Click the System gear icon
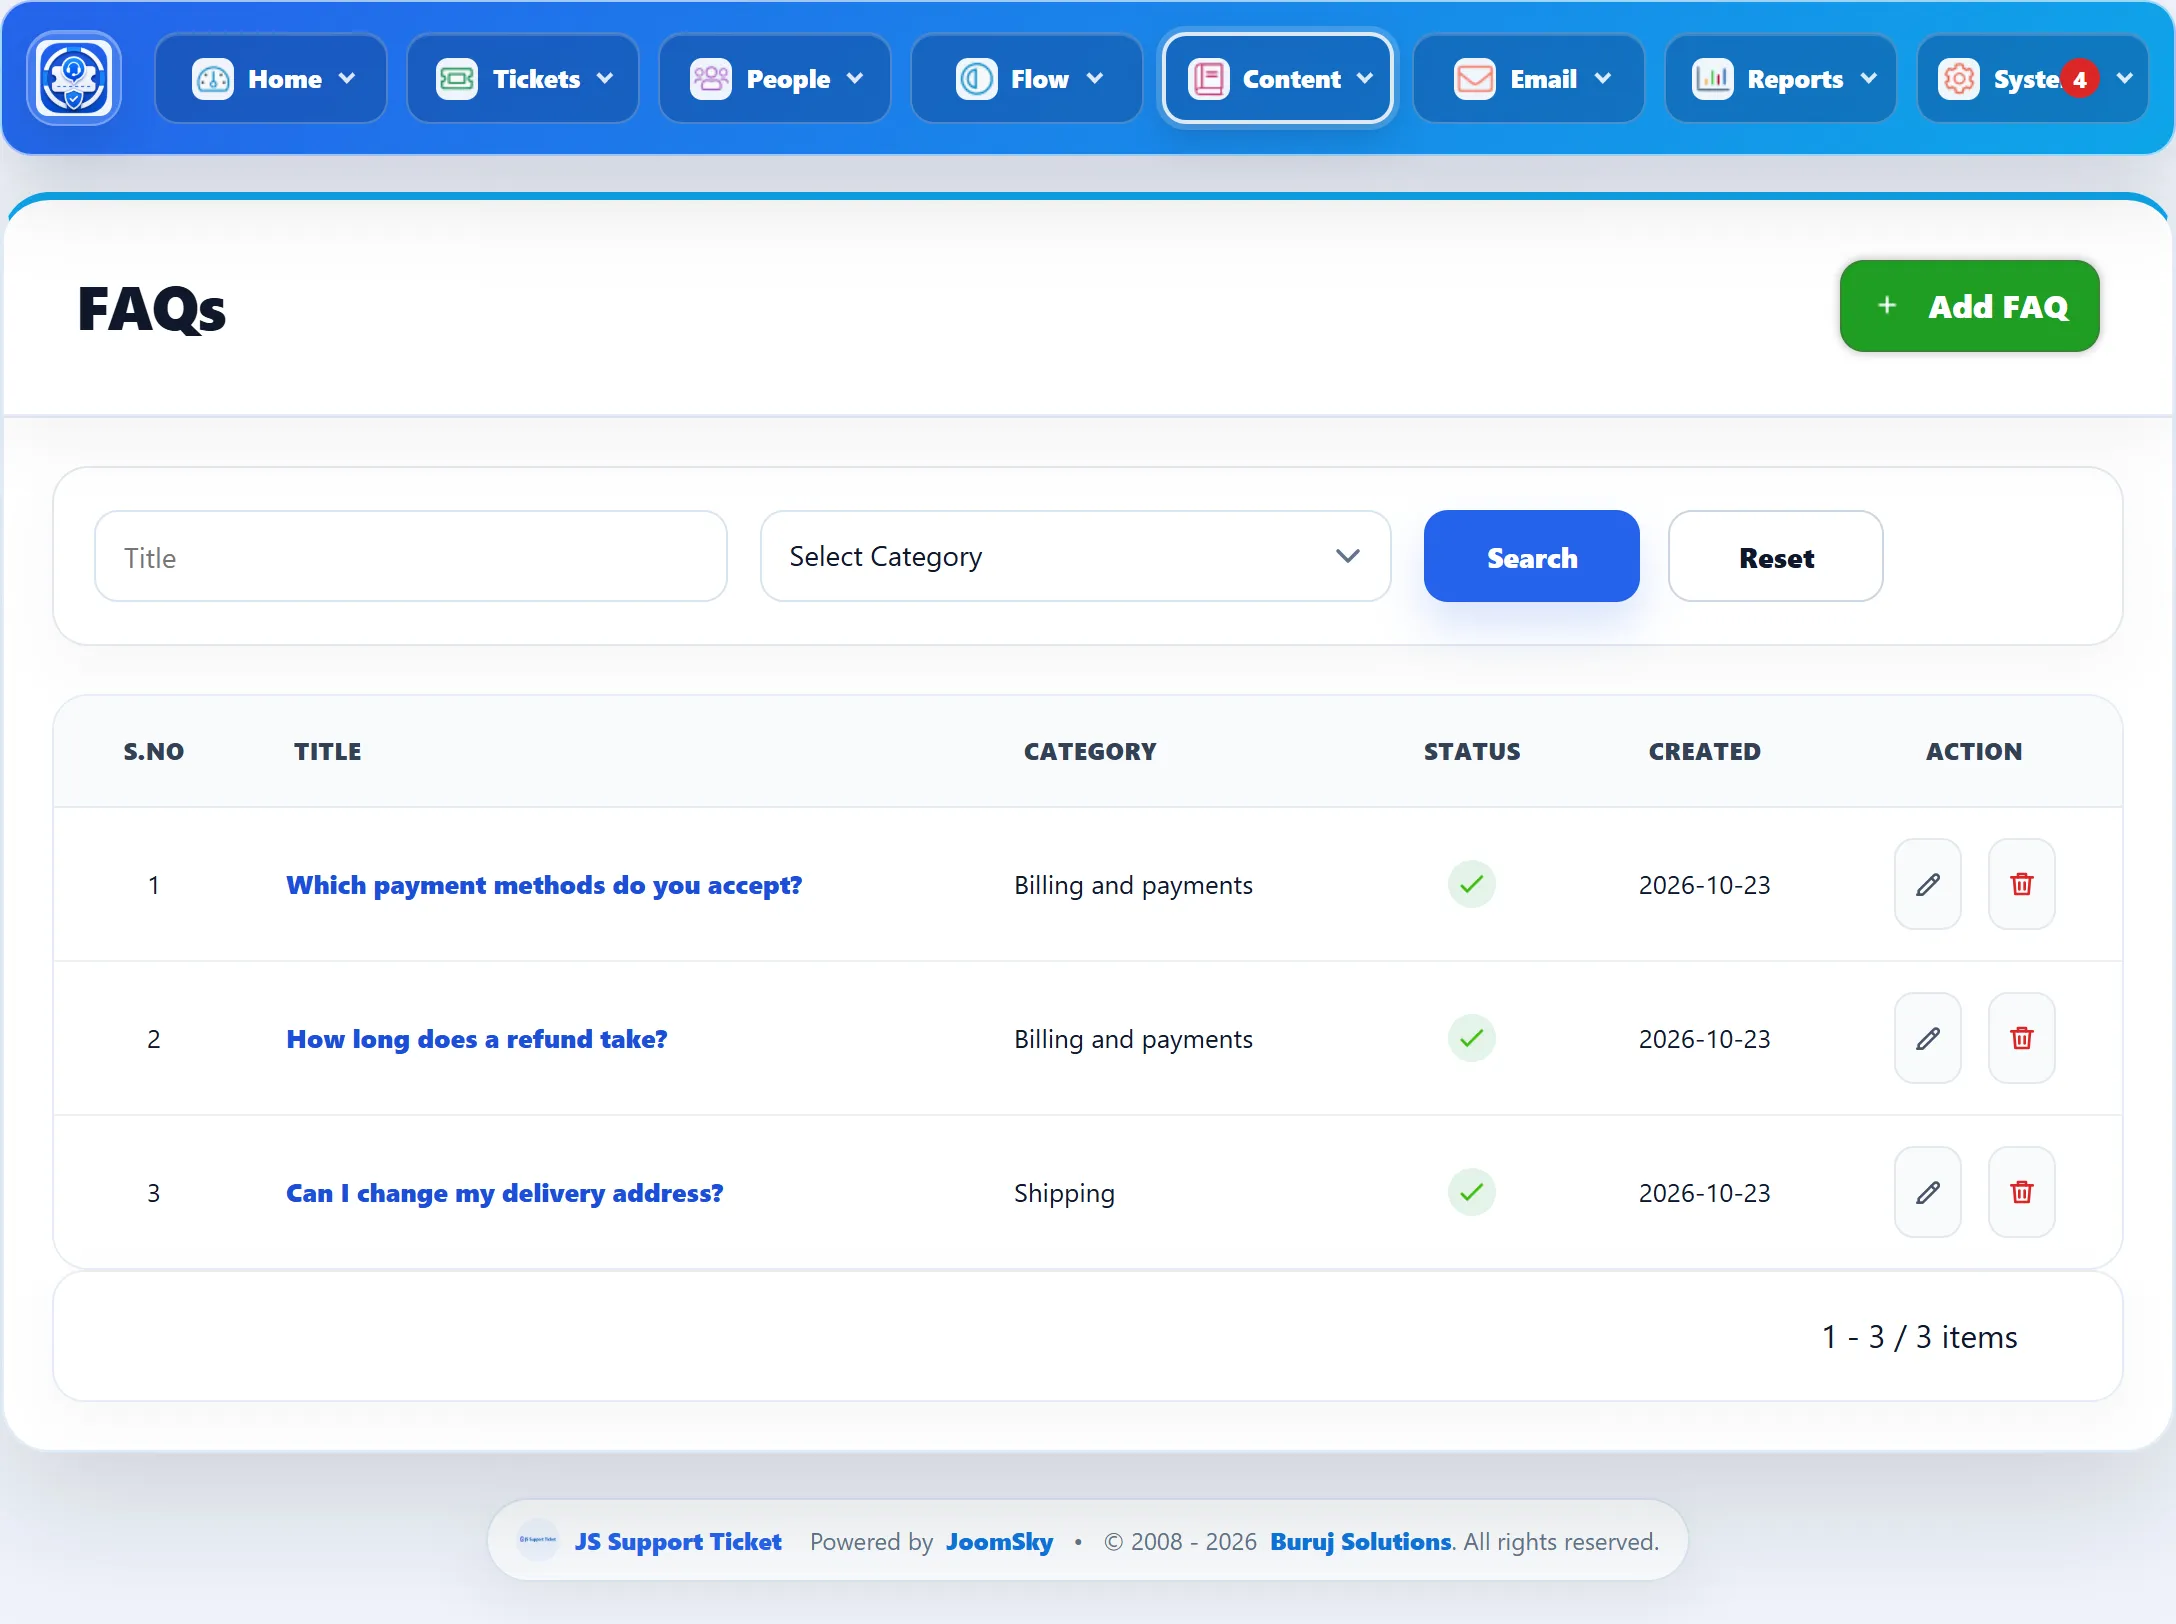The height and width of the screenshot is (1624, 2176). point(1958,78)
